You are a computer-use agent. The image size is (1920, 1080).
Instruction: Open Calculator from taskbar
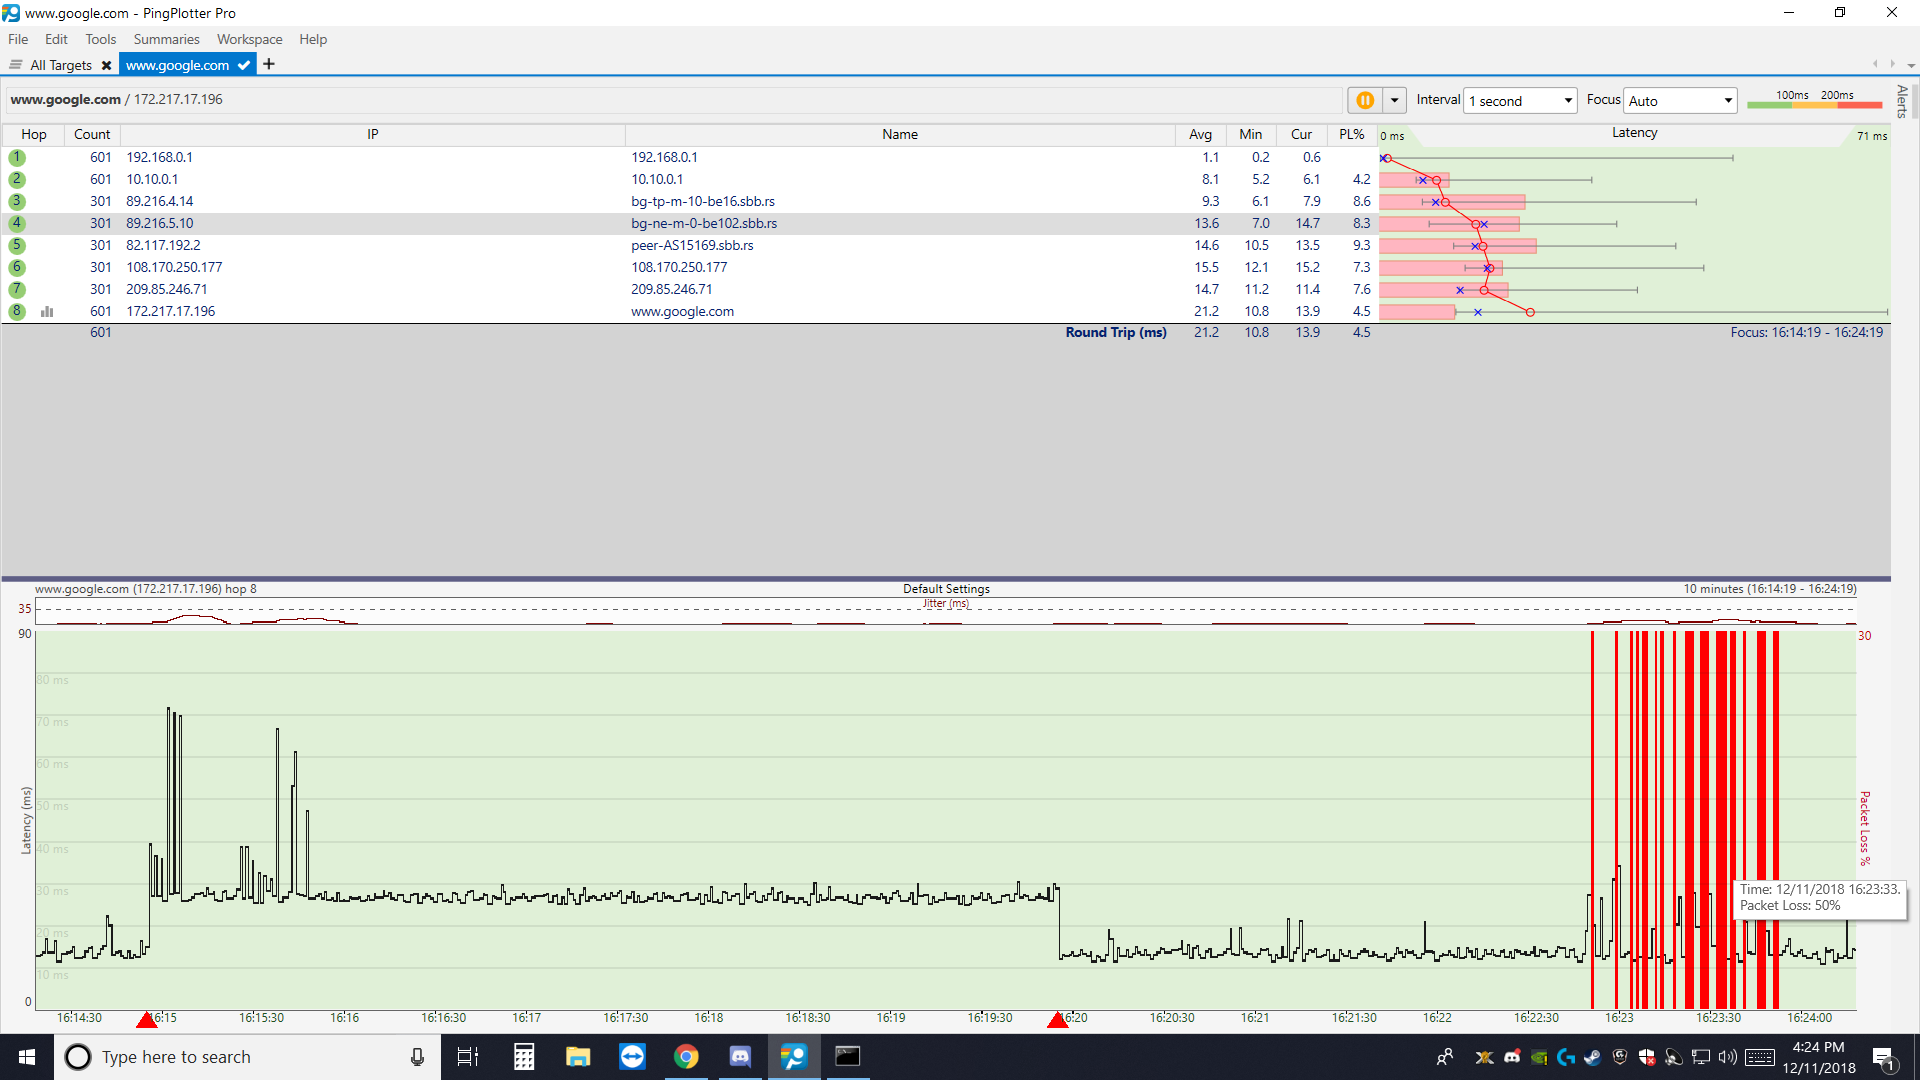(524, 1057)
